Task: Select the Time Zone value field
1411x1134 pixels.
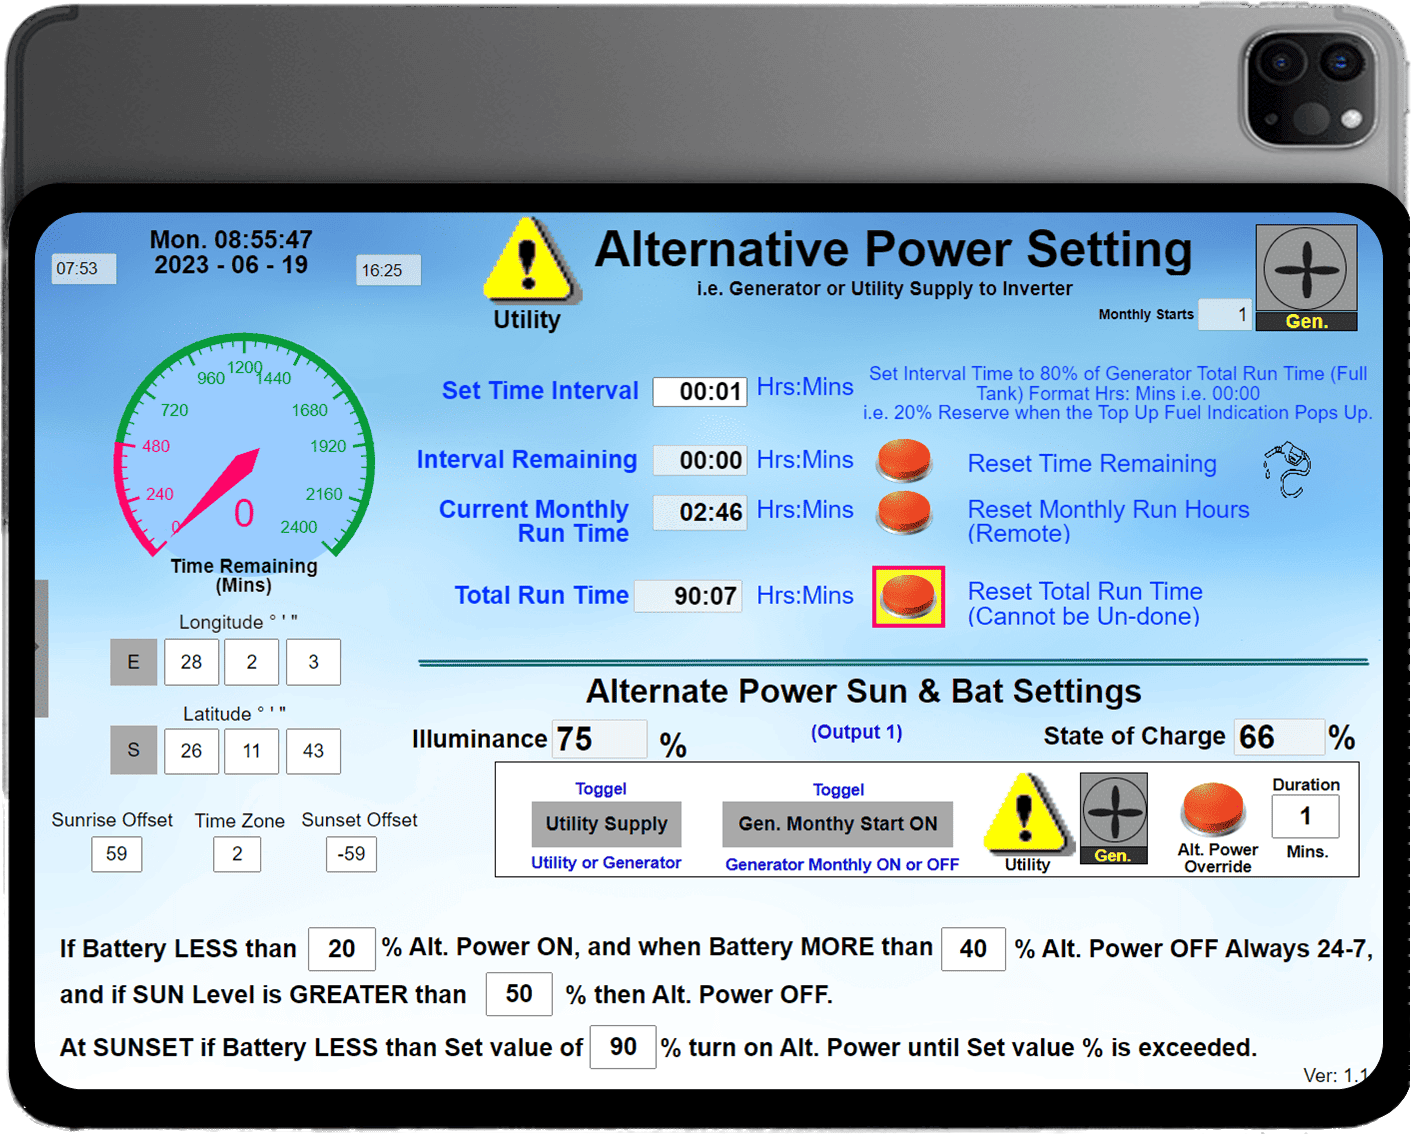Action: tap(237, 854)
